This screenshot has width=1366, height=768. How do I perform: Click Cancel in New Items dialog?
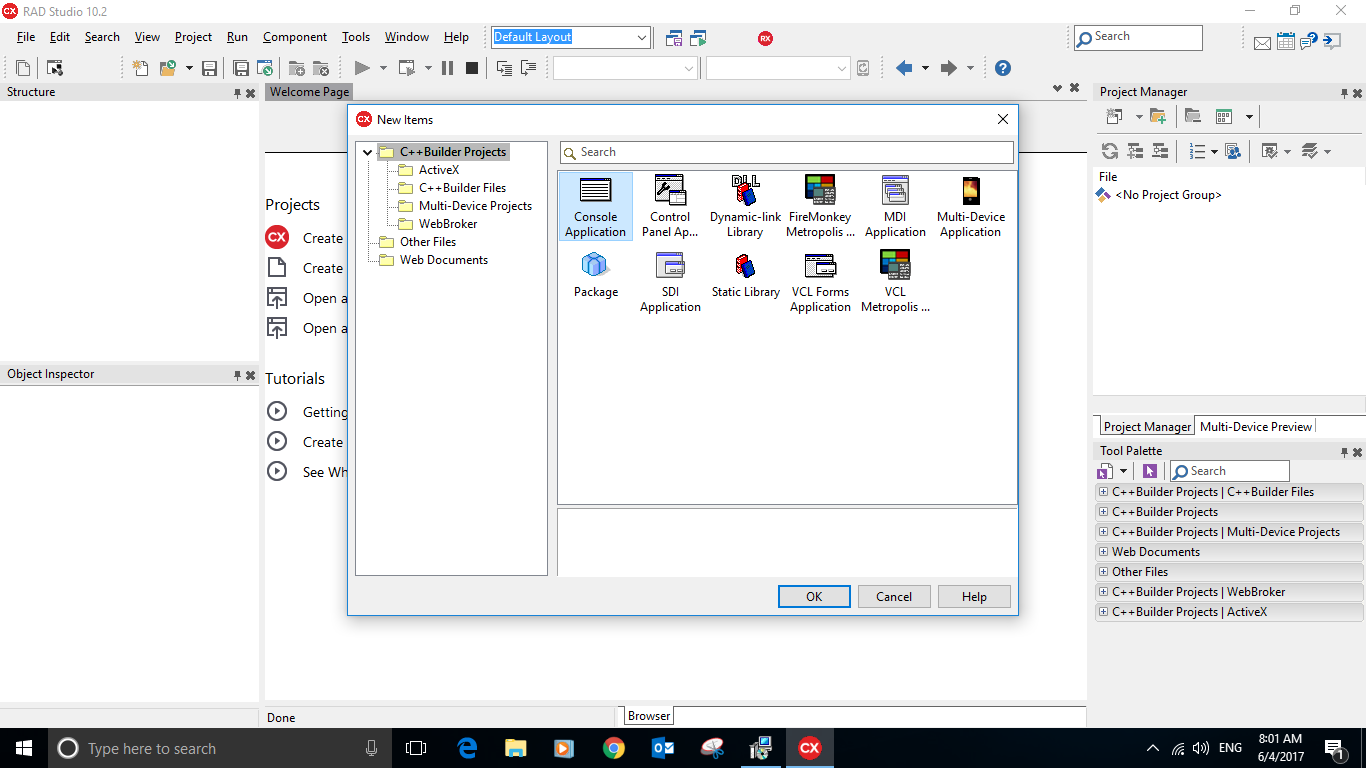pyautogui.click(x=894, y=597)
